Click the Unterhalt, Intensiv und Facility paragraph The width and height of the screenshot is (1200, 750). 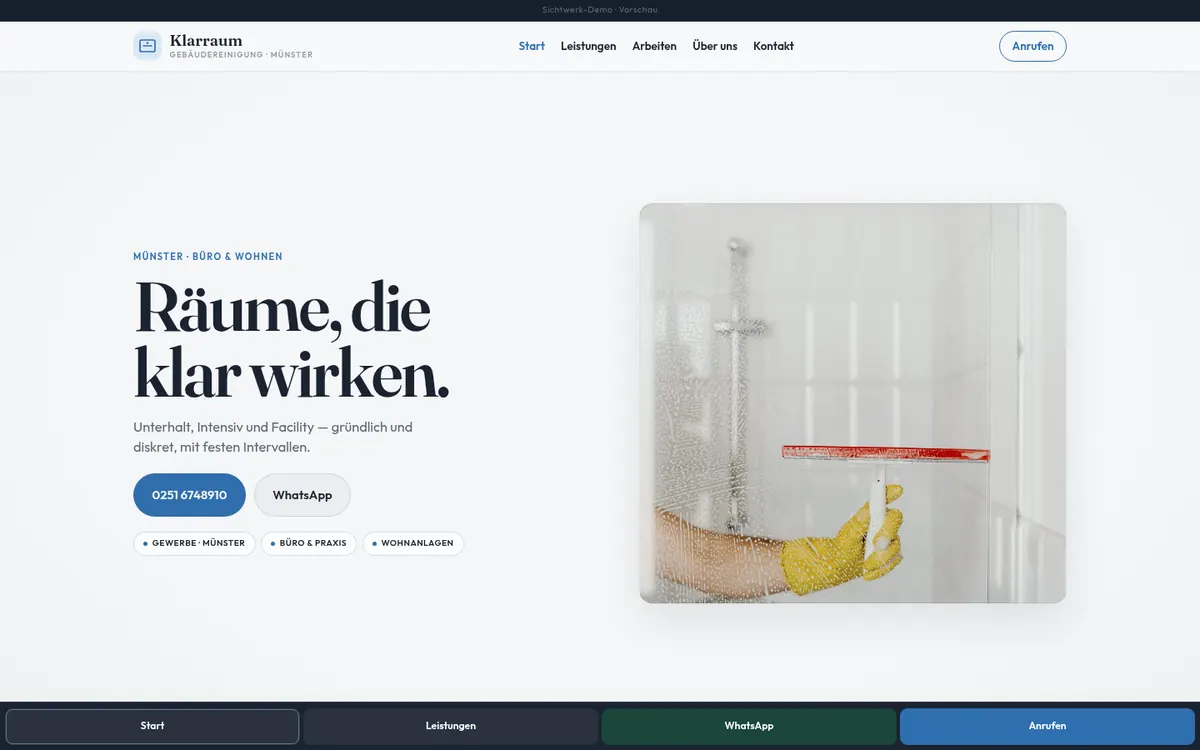[273, 437]
